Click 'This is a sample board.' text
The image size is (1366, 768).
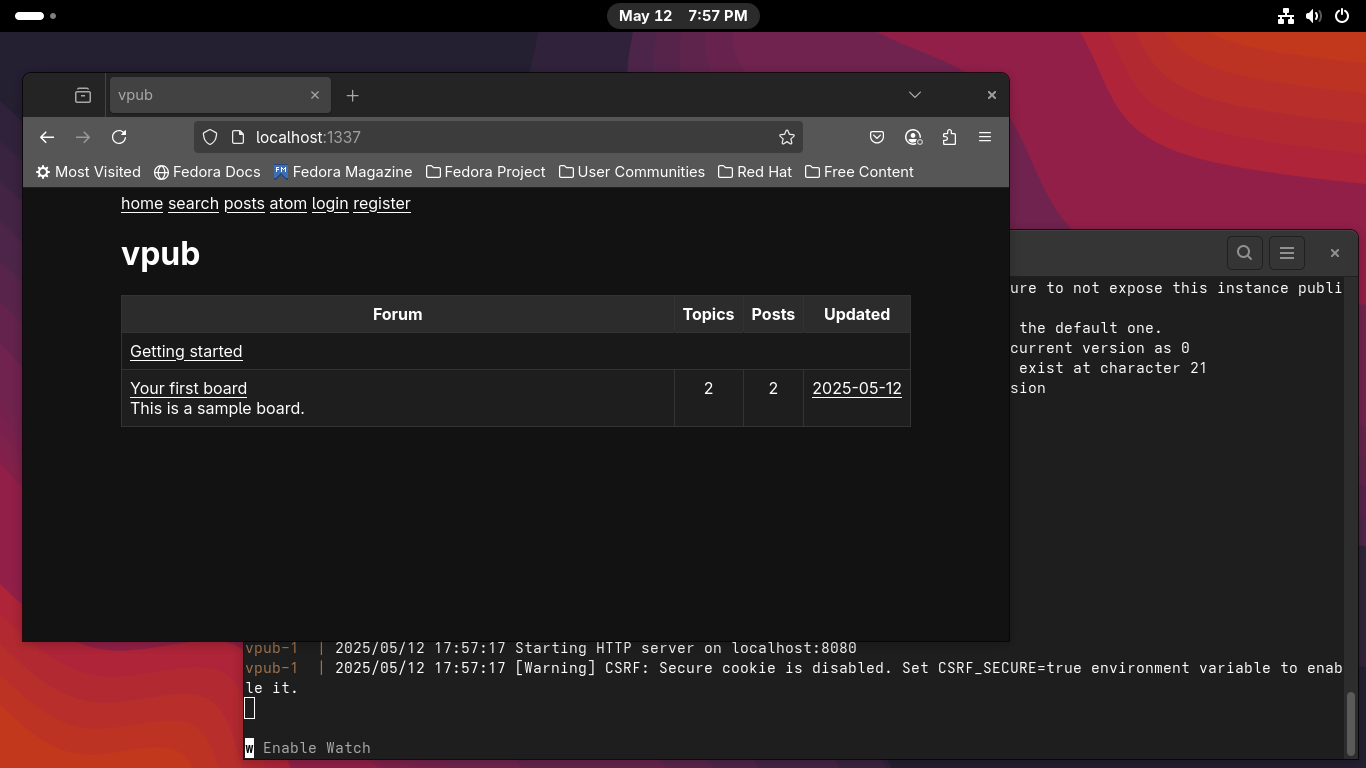pyautogui.click(x=217, y=408)
